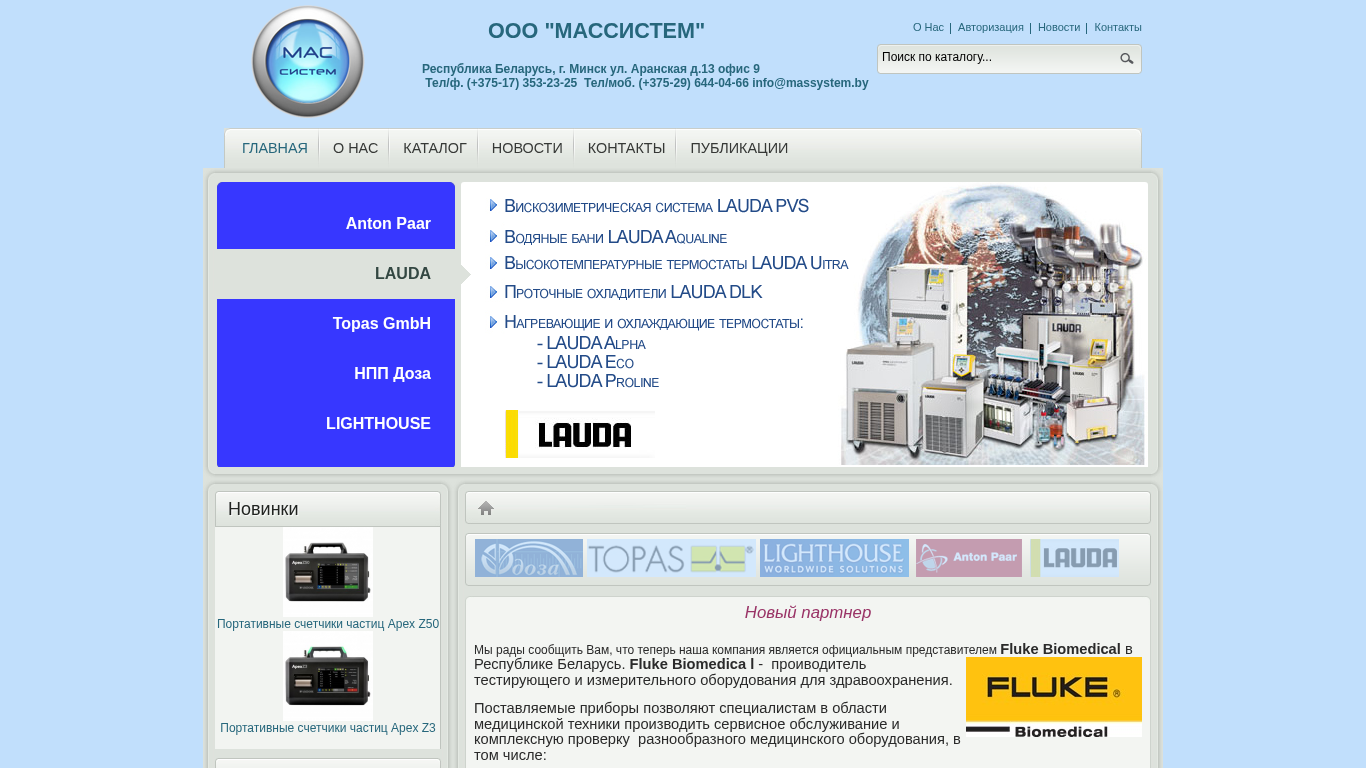Go to ГЛАВНАЯ in main menu

275,148
